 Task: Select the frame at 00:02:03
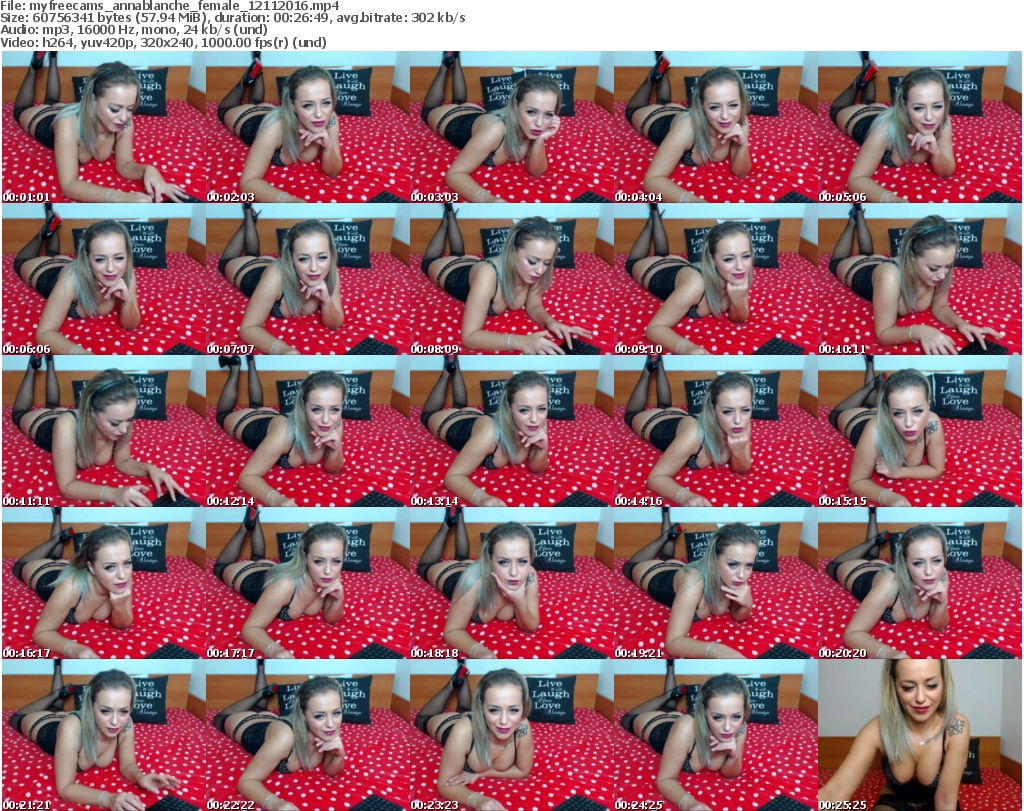(307, 128)
